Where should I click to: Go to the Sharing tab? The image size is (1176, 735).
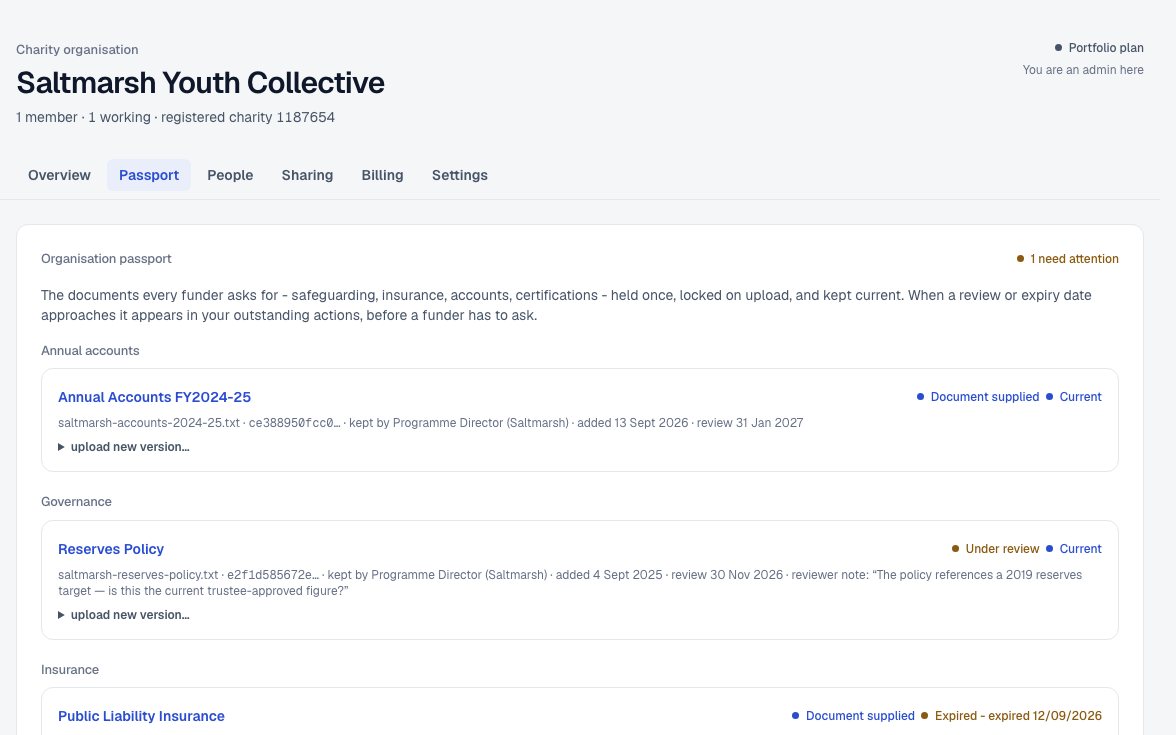[x=308, y=175]
